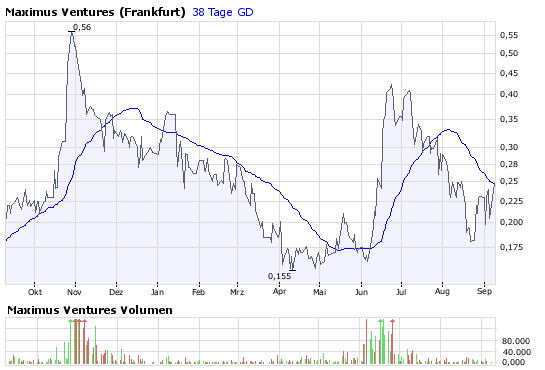Click the 80.000 volume axis label
The height and width of the screenshot is (370, 545).
coord(516,341)
